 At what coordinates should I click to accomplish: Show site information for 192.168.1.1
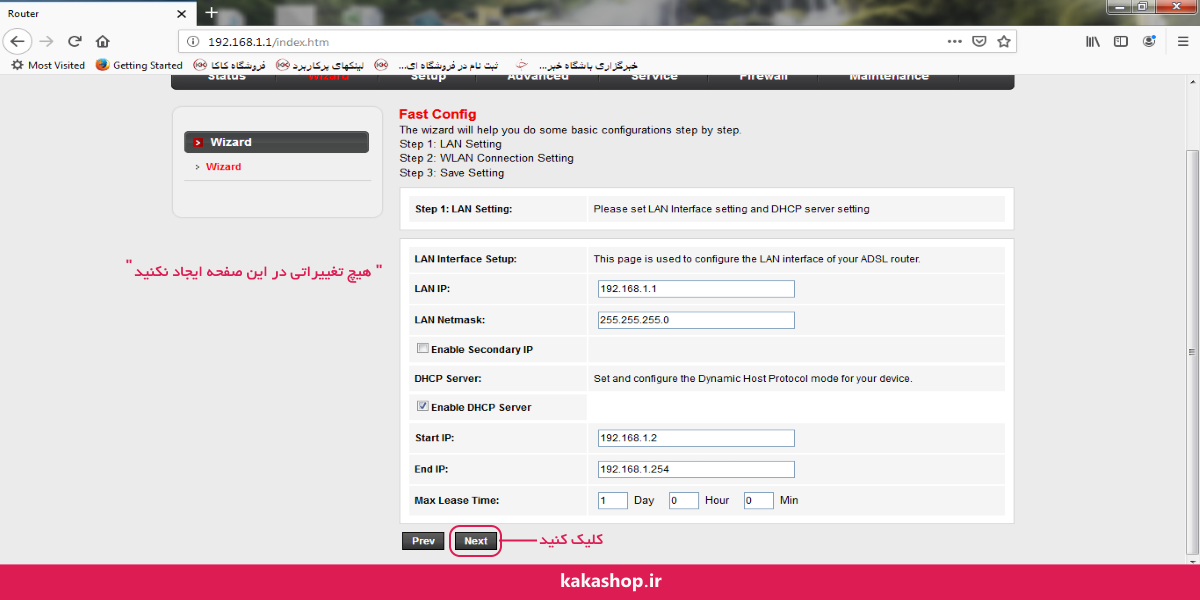click(193, 42)
